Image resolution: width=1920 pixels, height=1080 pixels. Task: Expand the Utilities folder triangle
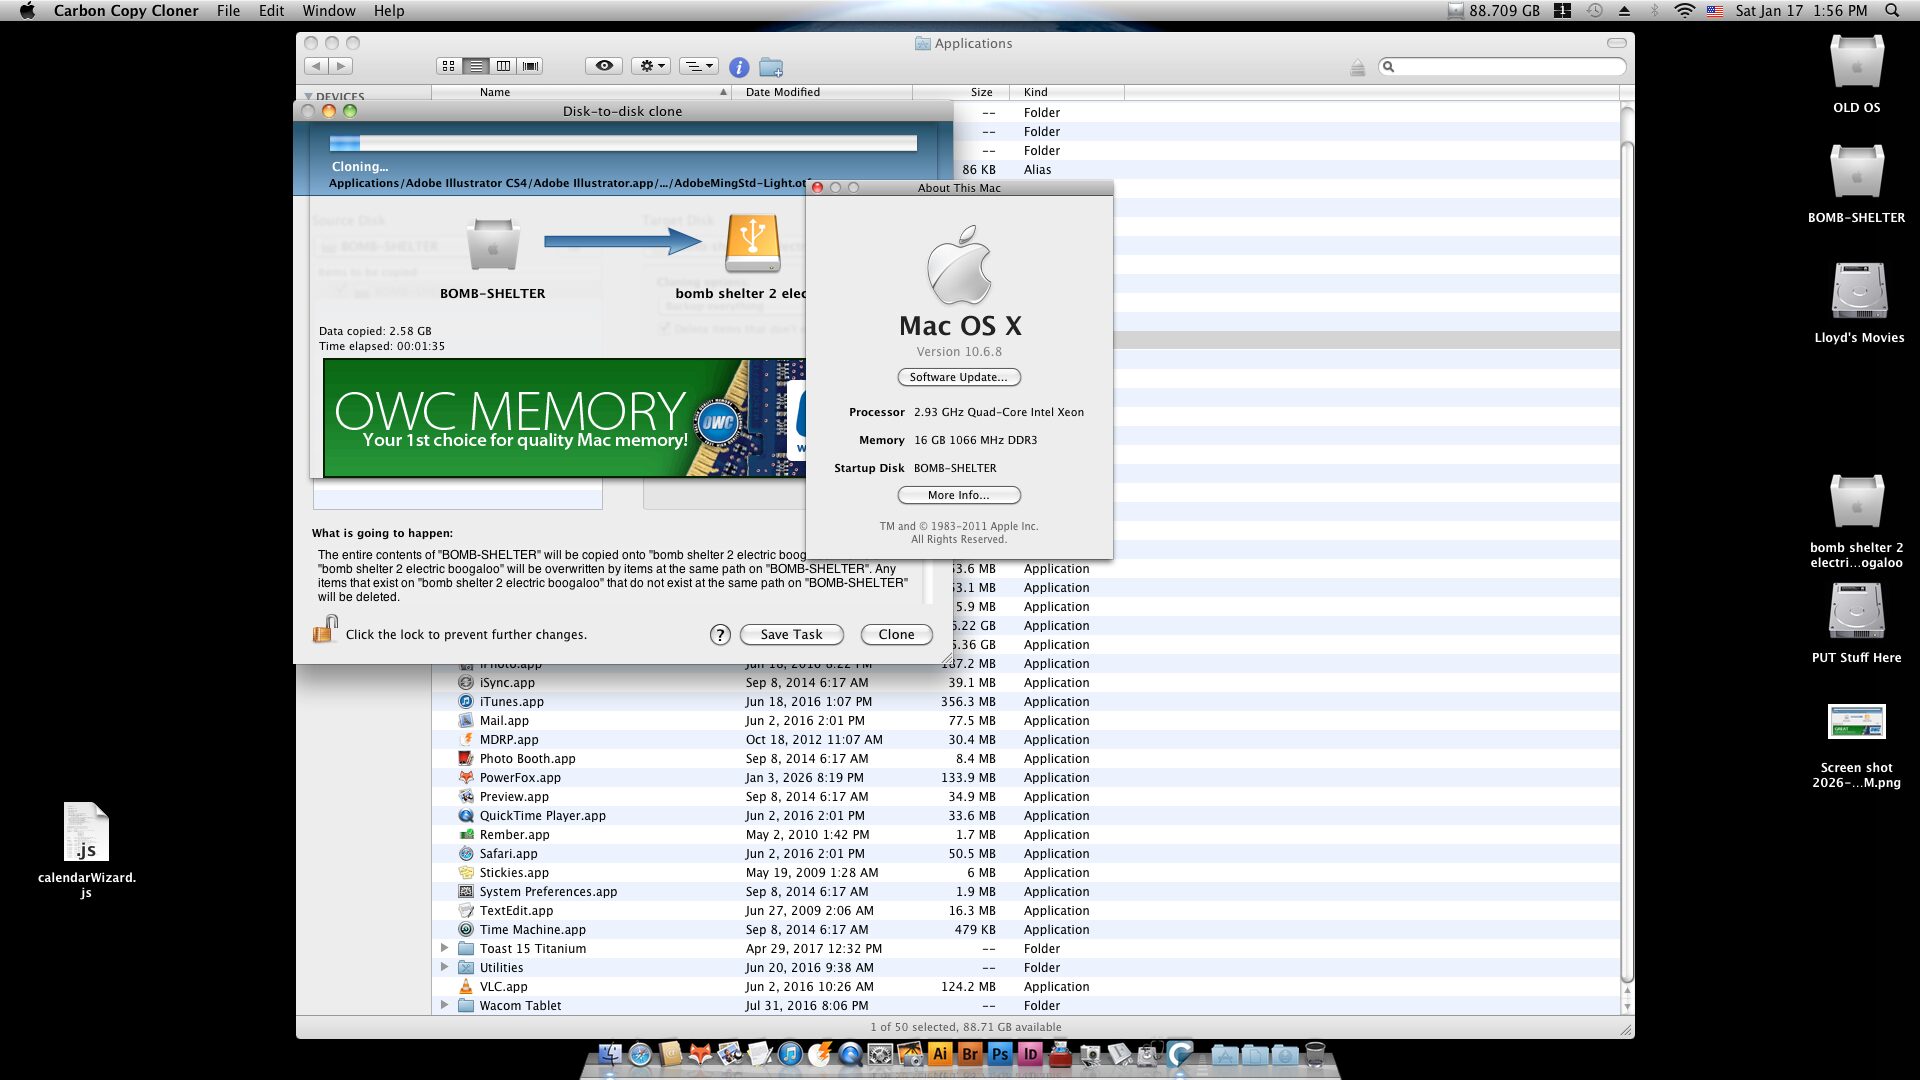[x=444, y=967]
